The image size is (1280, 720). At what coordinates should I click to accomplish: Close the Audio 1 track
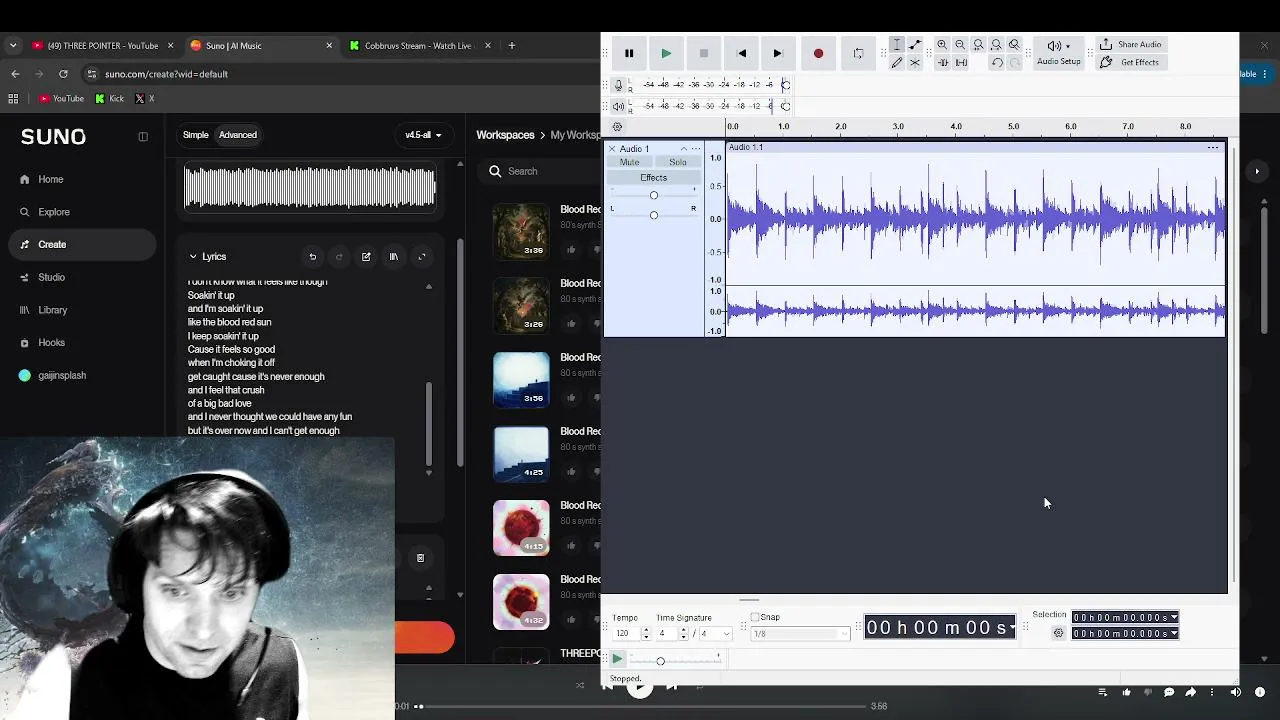[x=612, y=149]
